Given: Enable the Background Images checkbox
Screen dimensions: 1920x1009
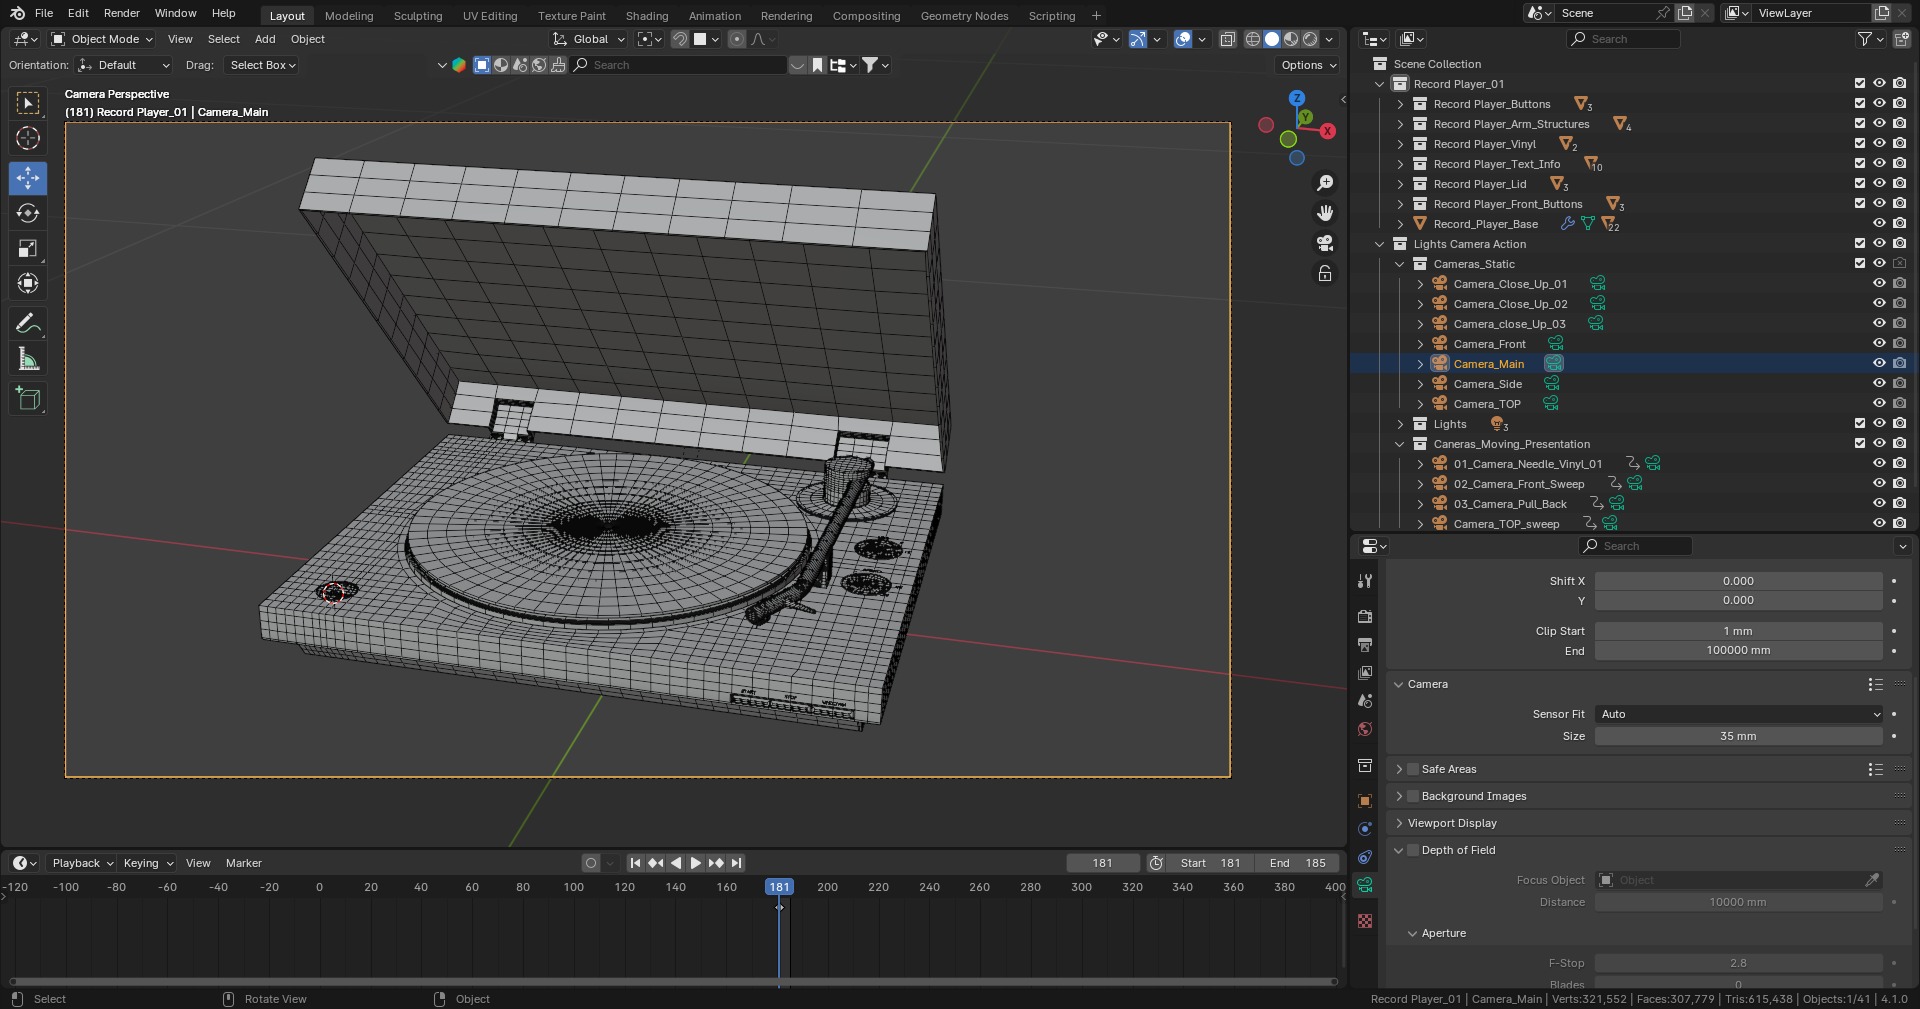Looking at the screenshot, I should 1413,796.
